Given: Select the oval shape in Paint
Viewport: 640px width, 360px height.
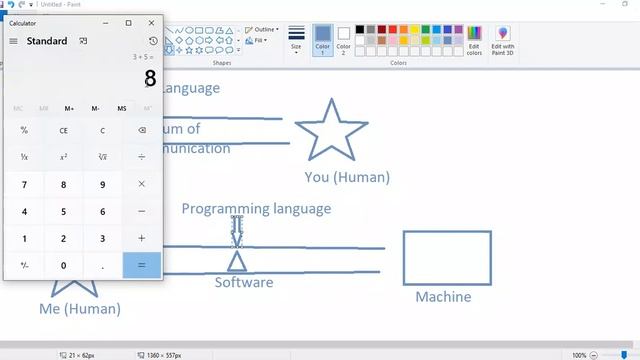Looking at the screenshot, I should pyautogui.click(x=189, y=31).
